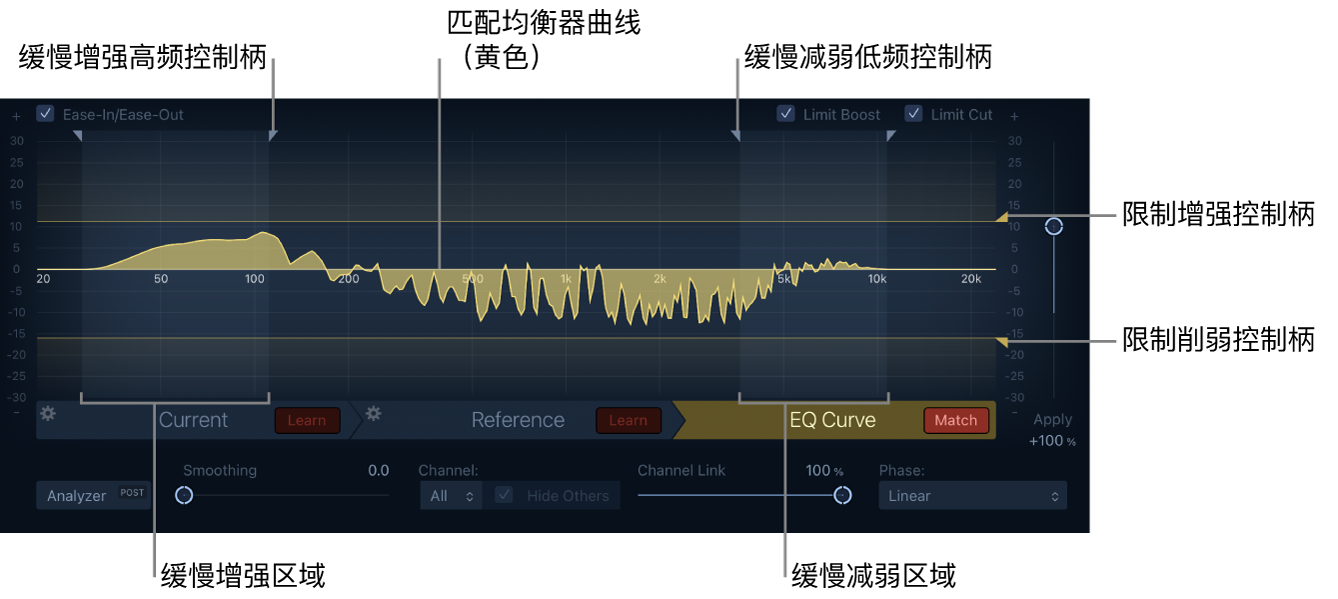Adjust the vertical Apply slider knob
Image resolution: width=1338 pixels, height=599 pixels.
(x=1053, y=227)
